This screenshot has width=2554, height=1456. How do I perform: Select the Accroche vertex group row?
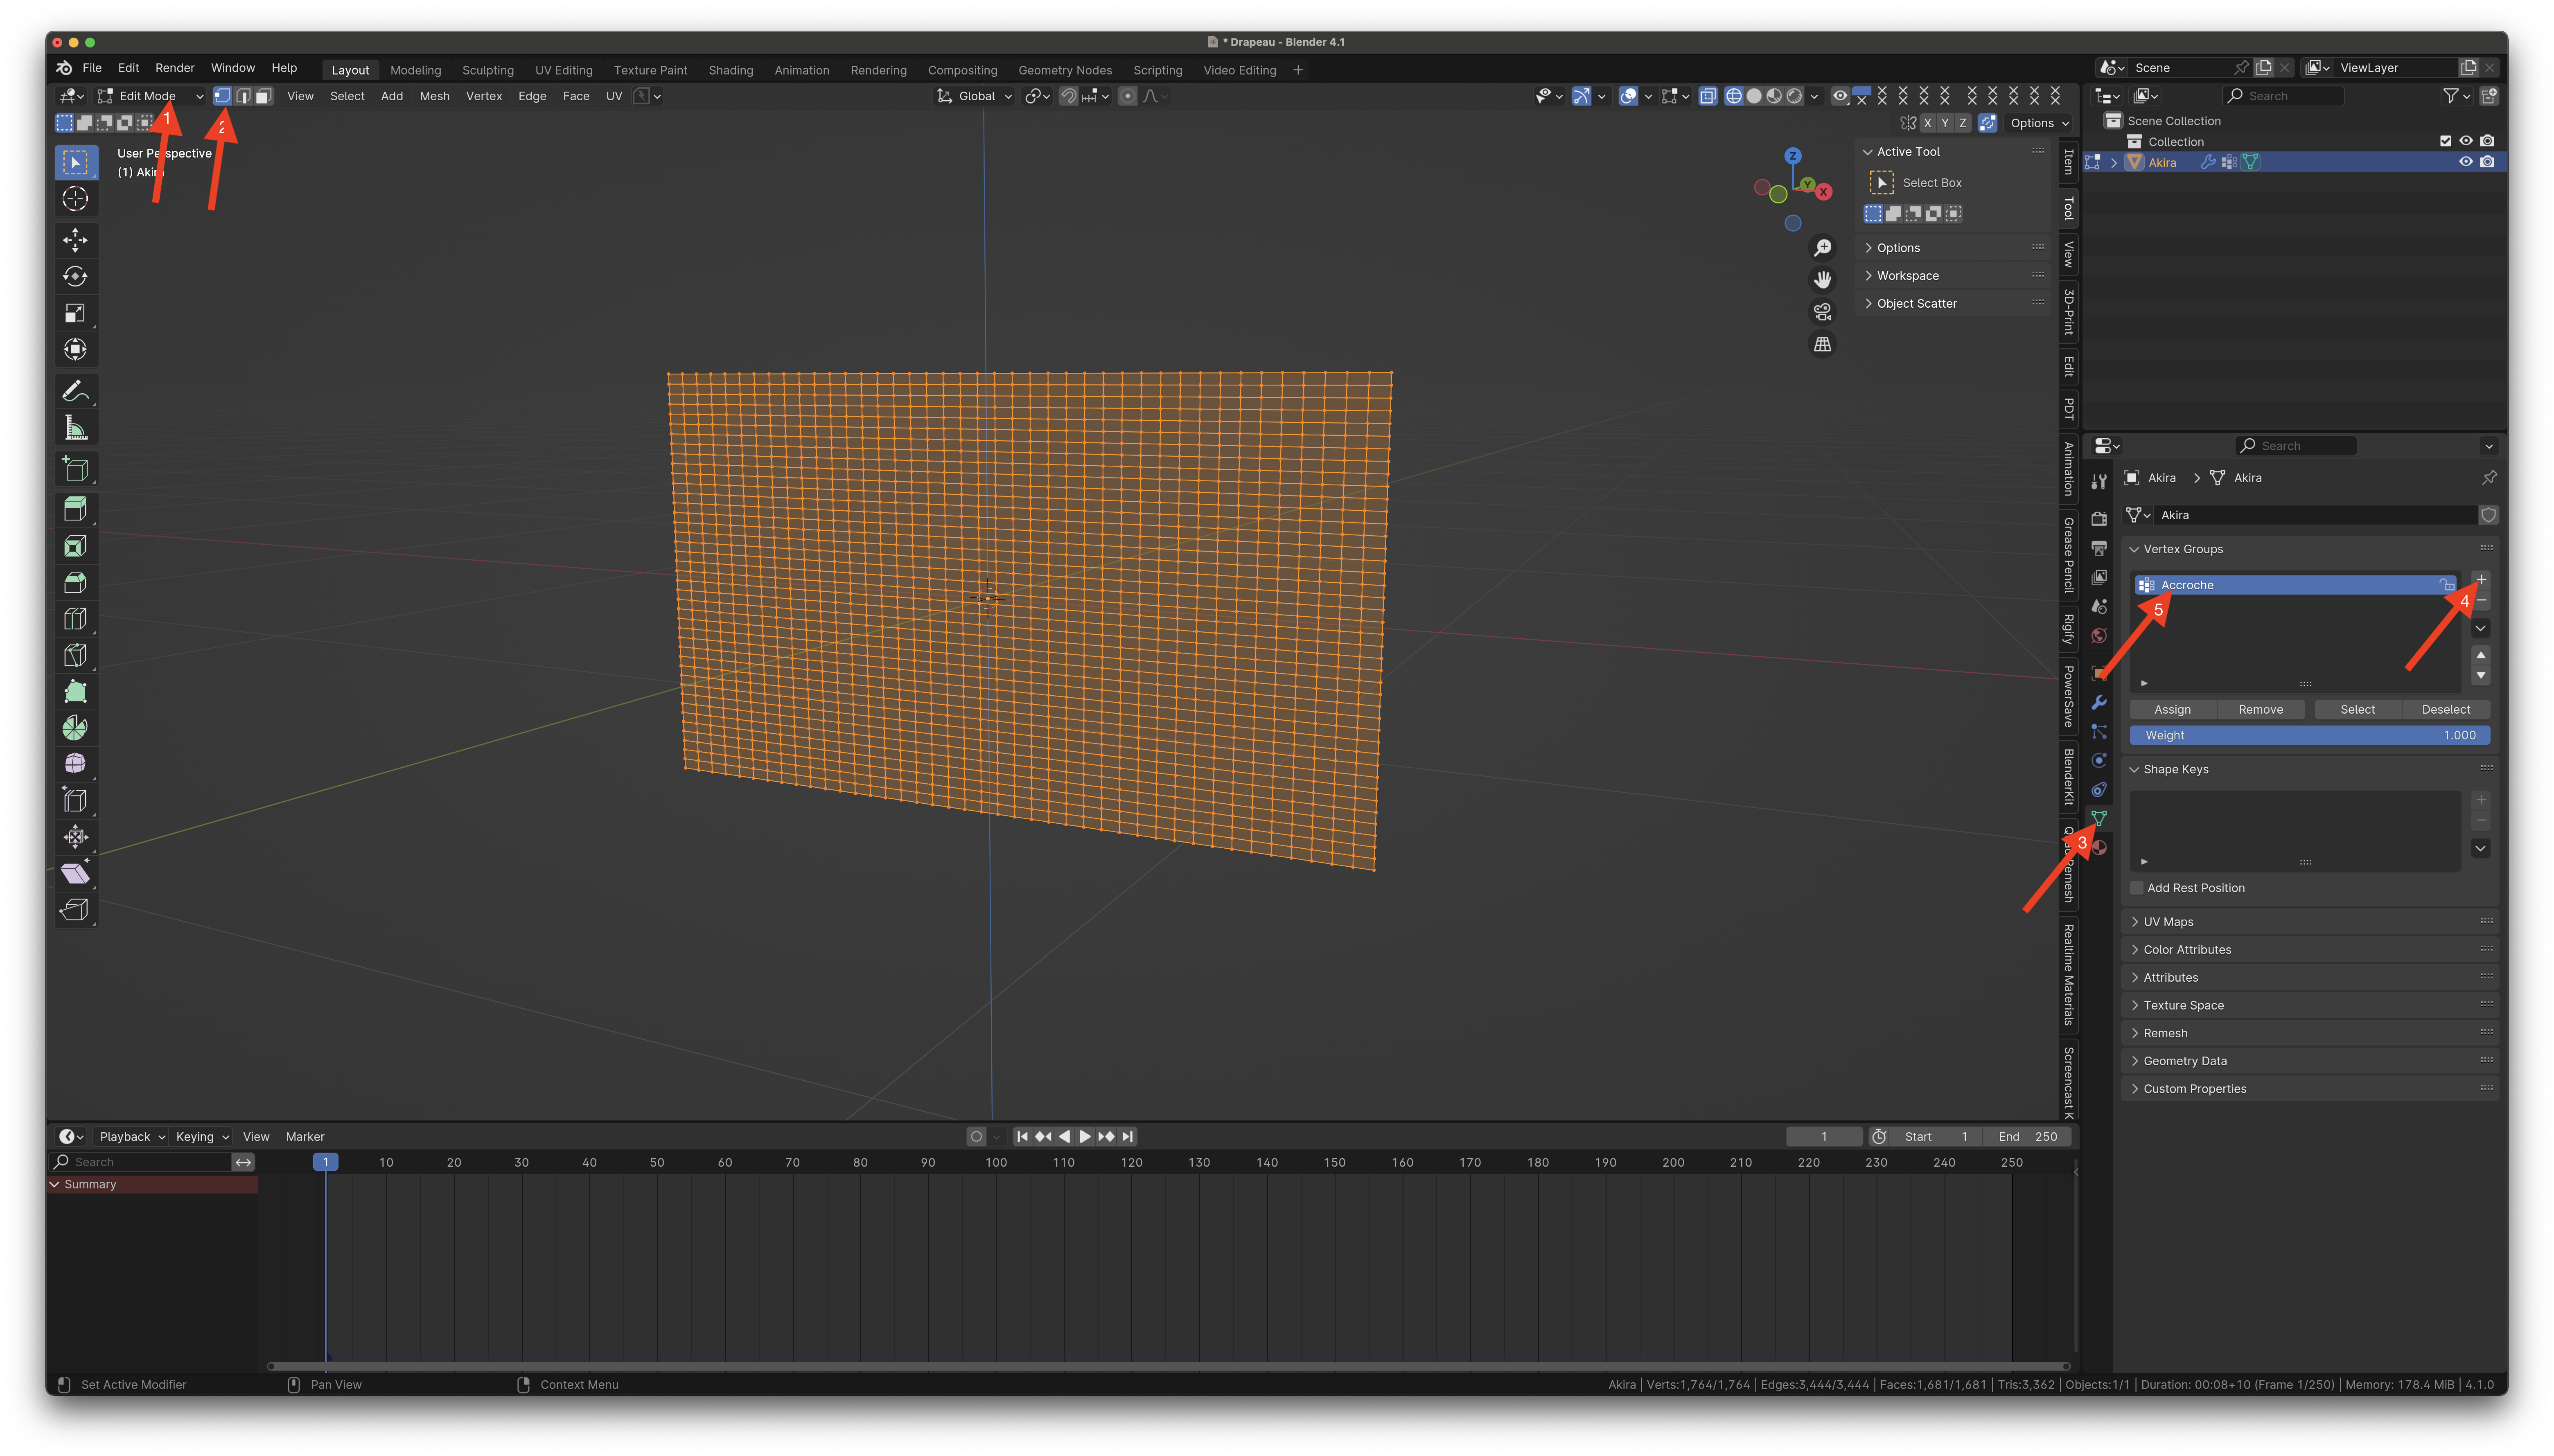coord(2295,585)
